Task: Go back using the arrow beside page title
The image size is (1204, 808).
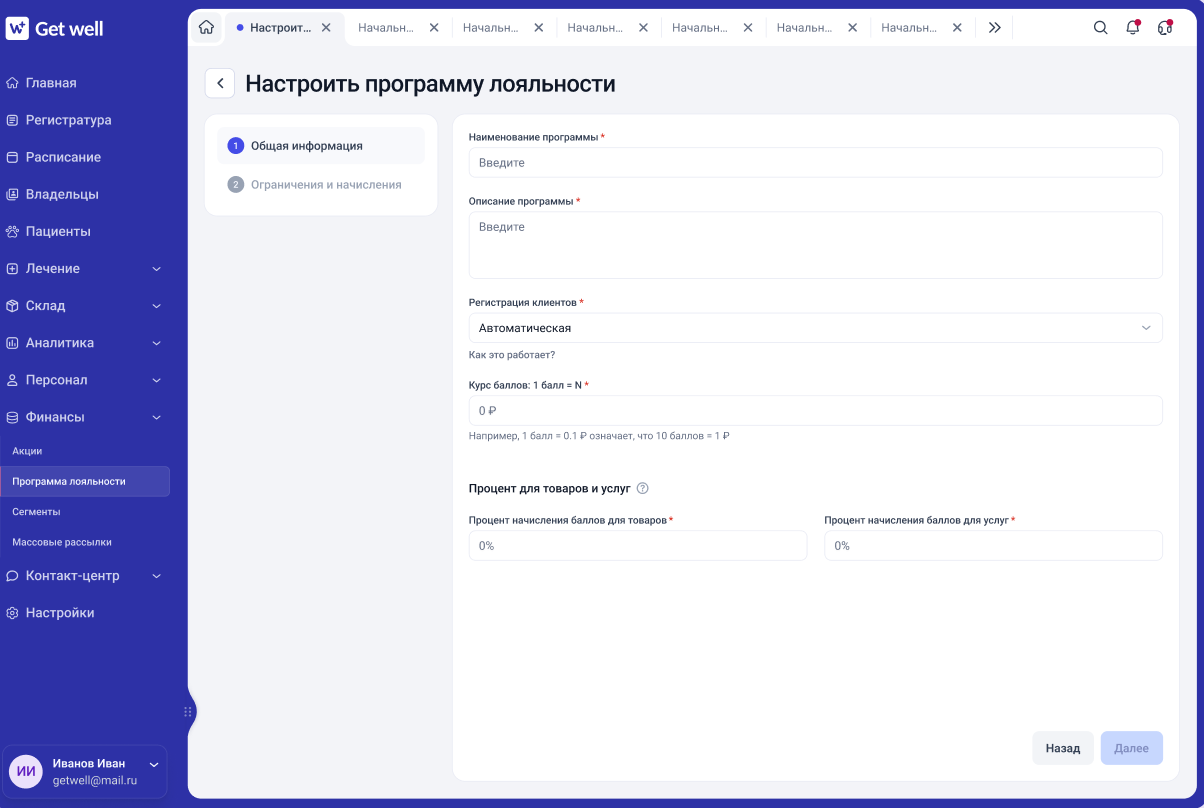Action: pos(220,84)
